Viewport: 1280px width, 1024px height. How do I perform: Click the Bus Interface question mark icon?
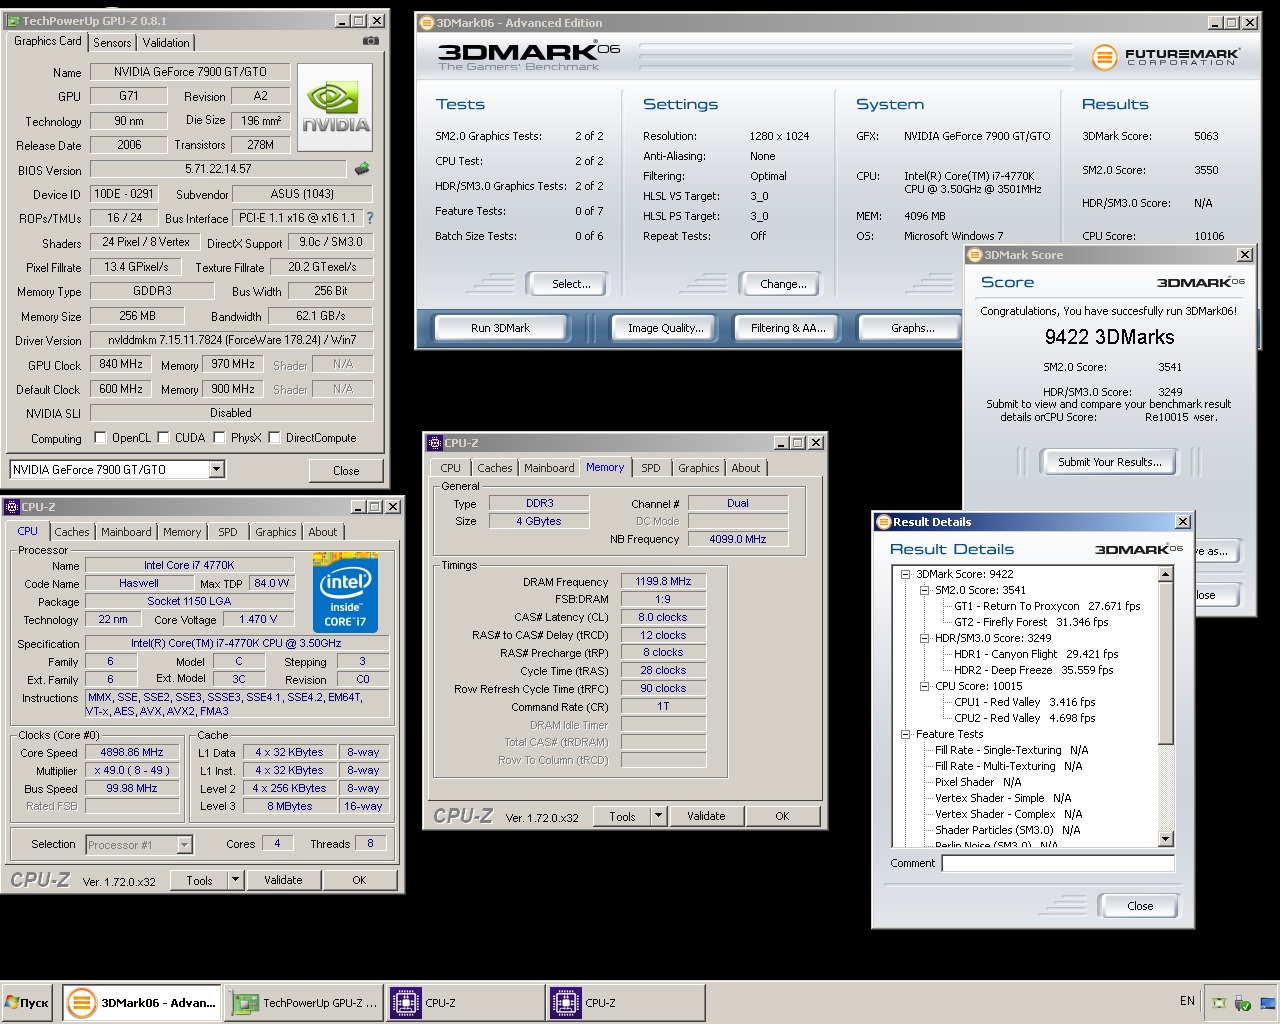tap(370, 217)
